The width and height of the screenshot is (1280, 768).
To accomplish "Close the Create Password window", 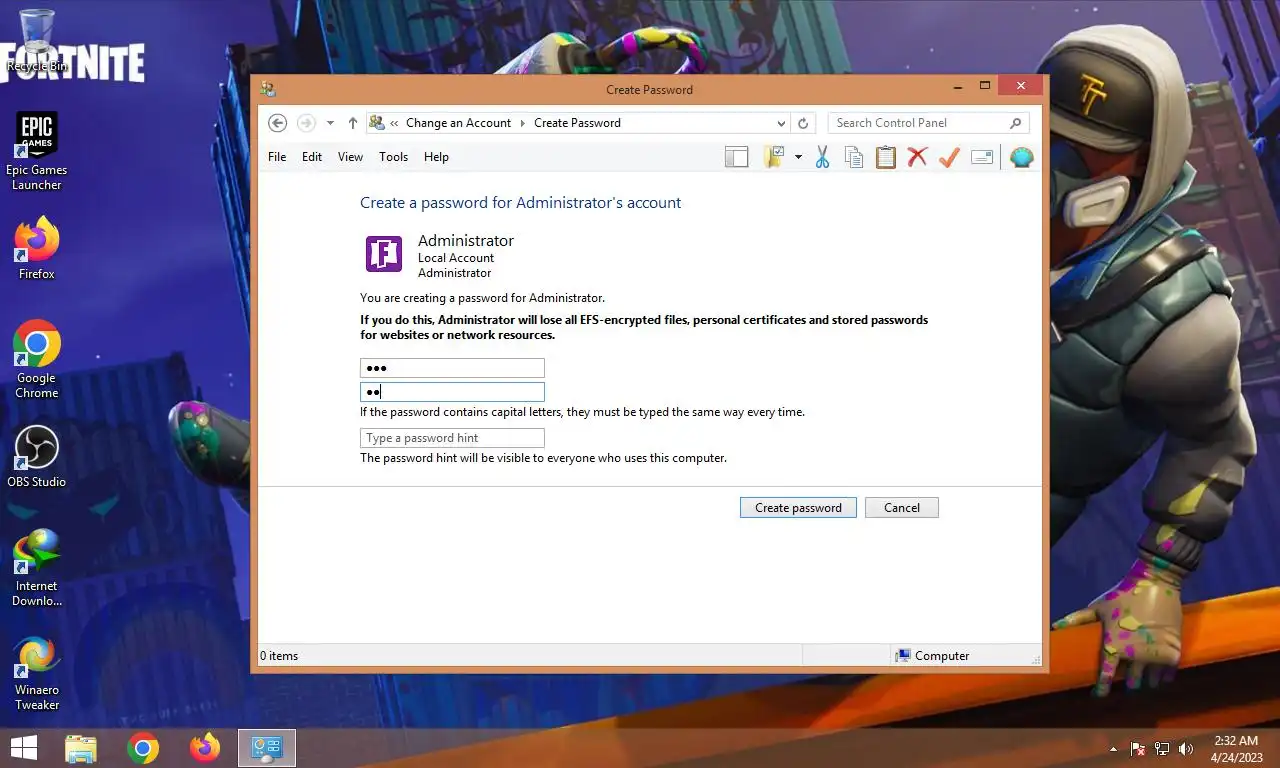I will 1021,86.
